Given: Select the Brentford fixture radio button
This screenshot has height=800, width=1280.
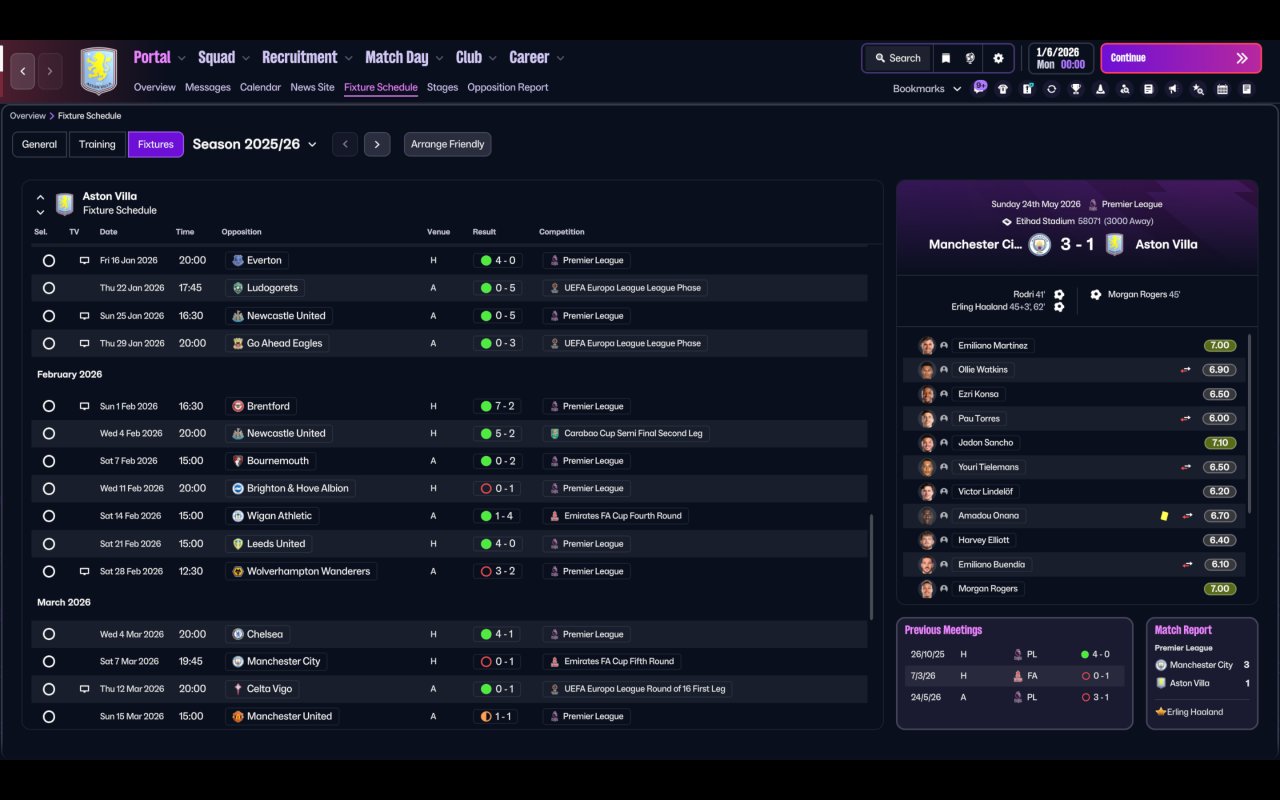Looking at the screenshot, I should tap(48, 406).
